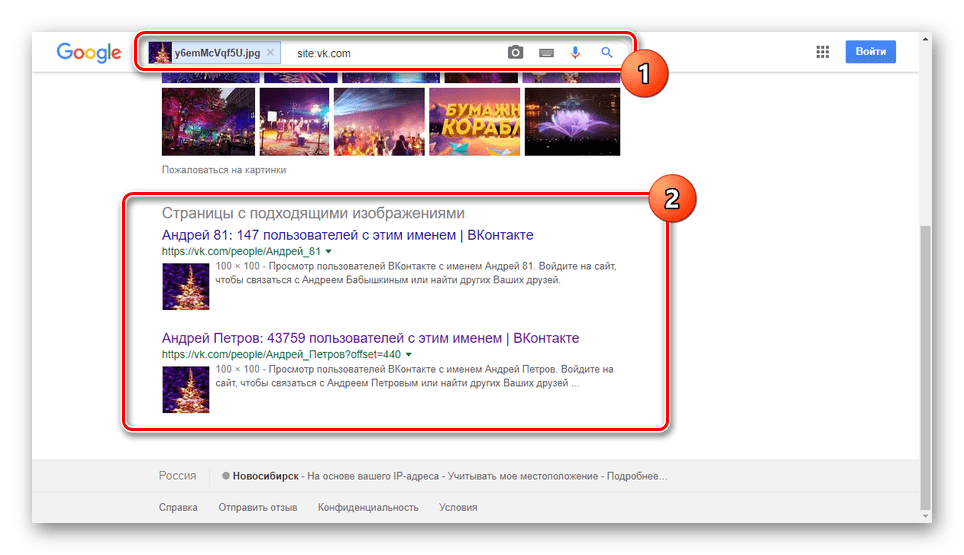Click the Россия footer text

coord(178,476)
